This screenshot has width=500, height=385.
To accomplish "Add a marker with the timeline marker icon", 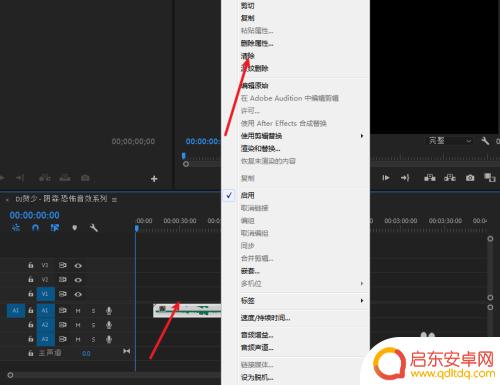I will coord(75,228).
